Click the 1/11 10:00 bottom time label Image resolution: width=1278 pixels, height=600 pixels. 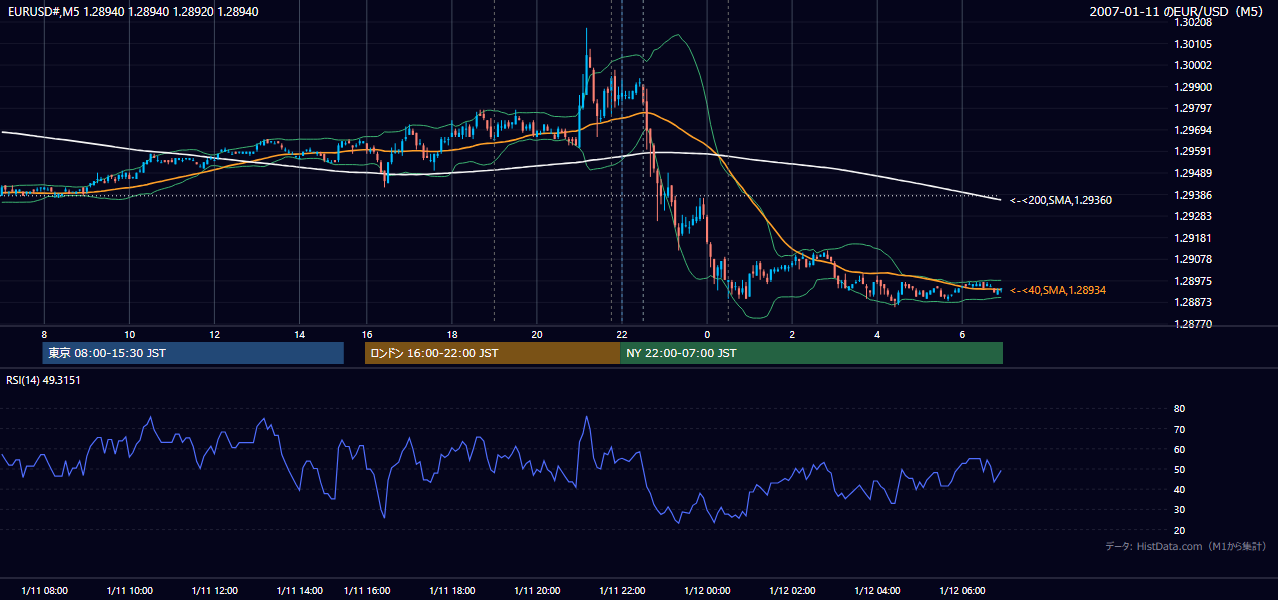click(129, 590)
